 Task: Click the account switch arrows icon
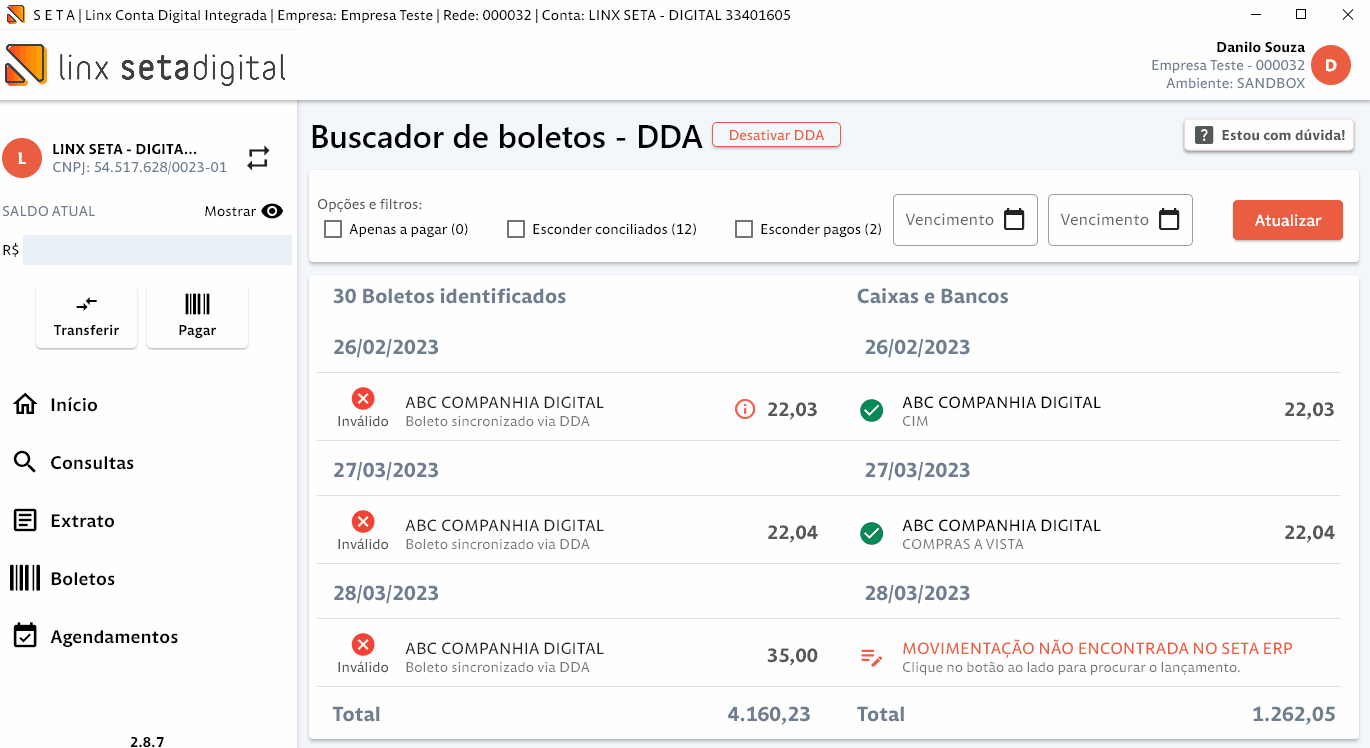click(258, 158)
